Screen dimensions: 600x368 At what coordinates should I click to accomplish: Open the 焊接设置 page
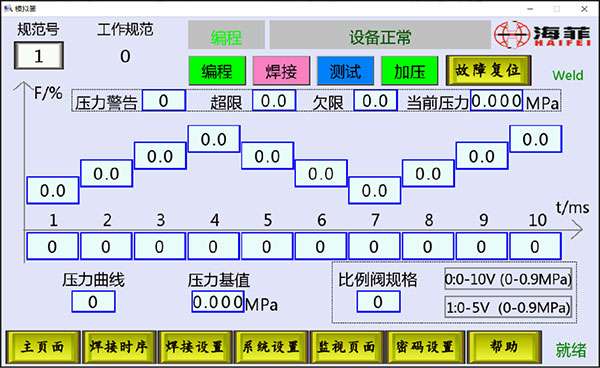tap(195, 347)
